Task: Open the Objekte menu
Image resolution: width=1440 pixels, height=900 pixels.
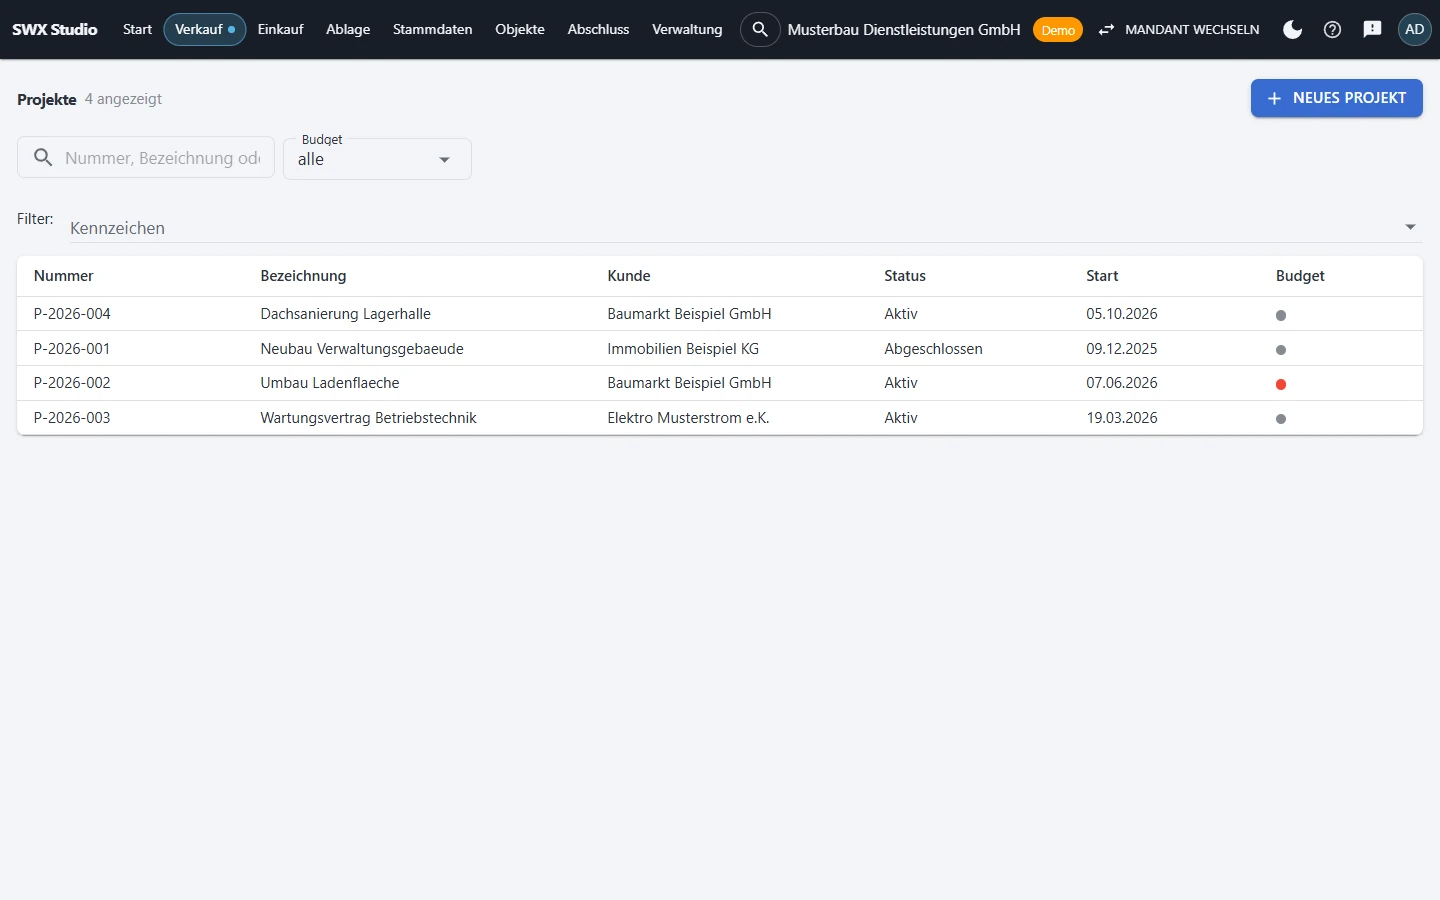Action: 520,29
